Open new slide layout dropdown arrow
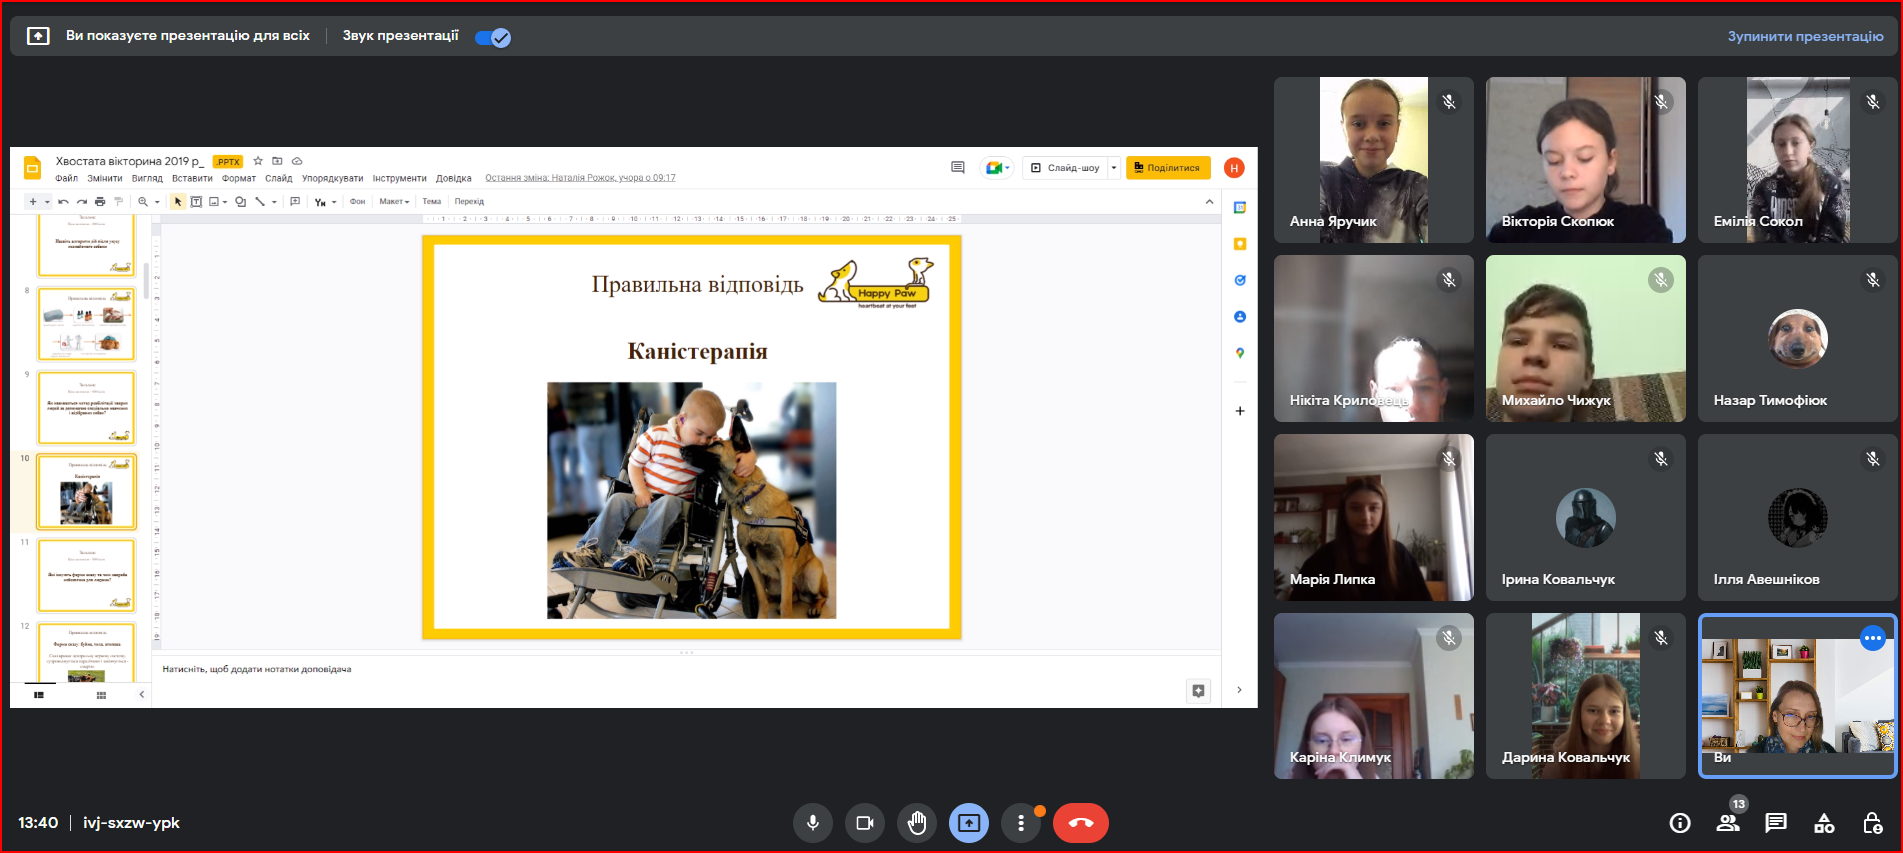 click(x=47, y=202)
